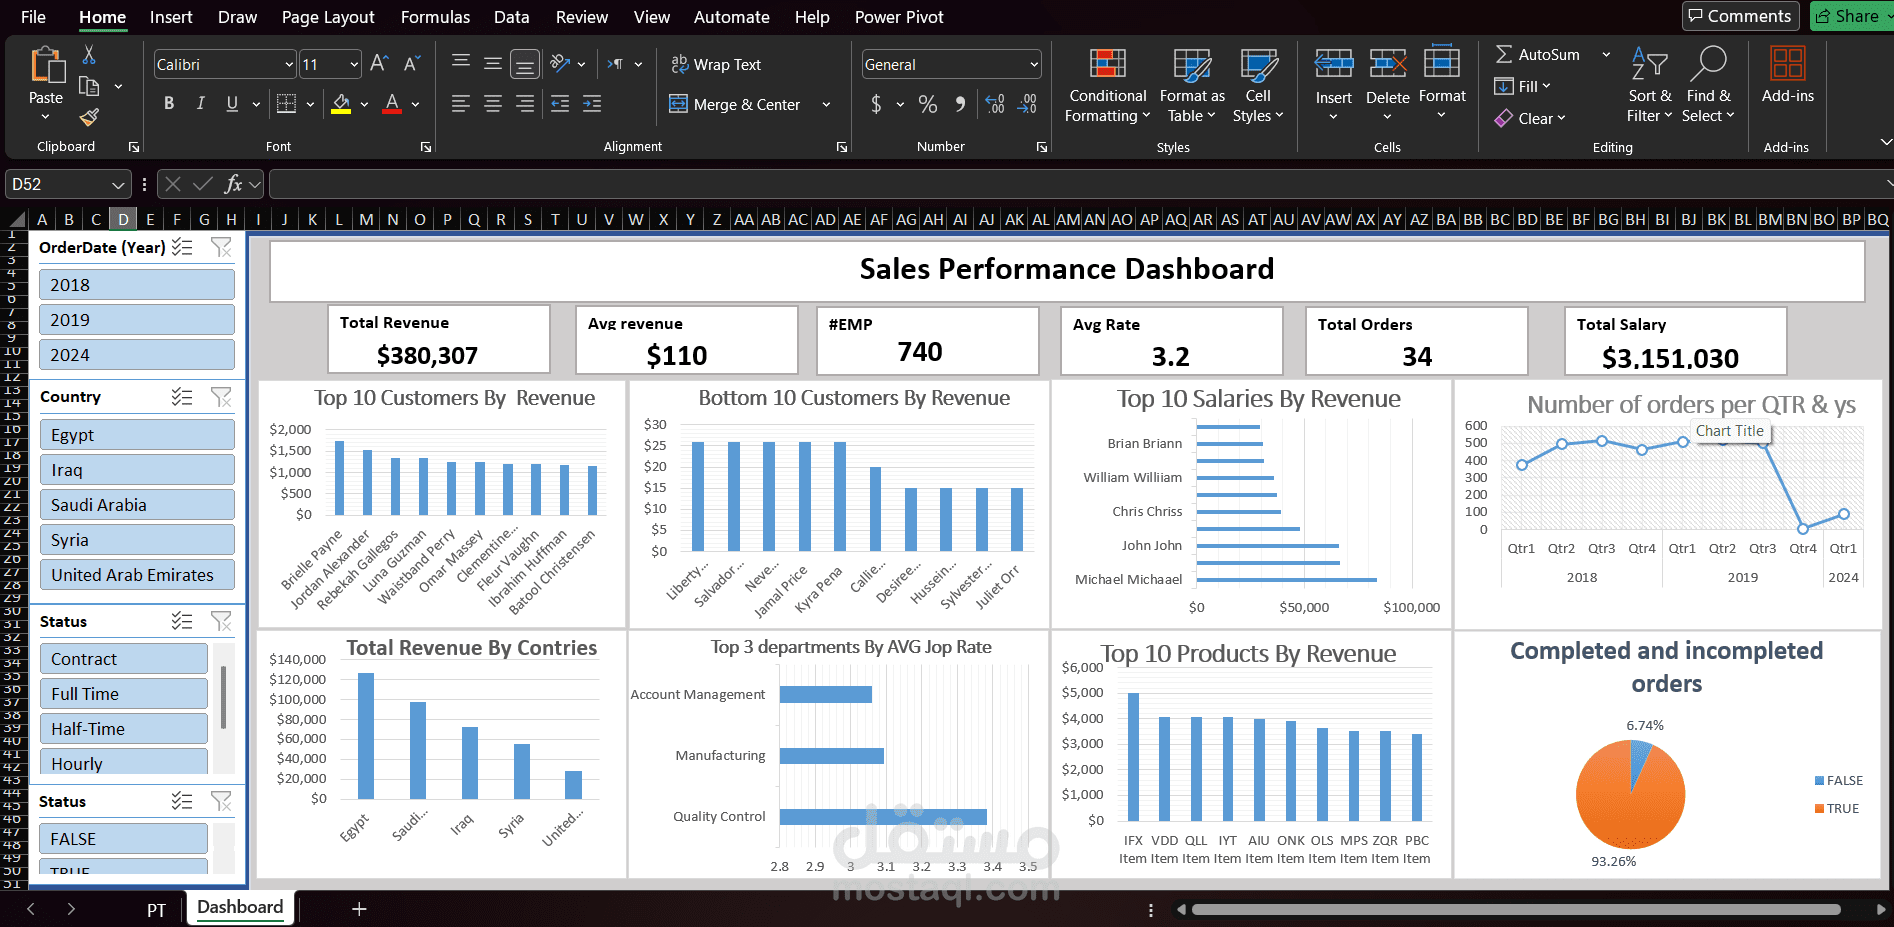The image size is (1894, 927).
Task: Add a new sheet with plus button
Action: tap(359, 909)
